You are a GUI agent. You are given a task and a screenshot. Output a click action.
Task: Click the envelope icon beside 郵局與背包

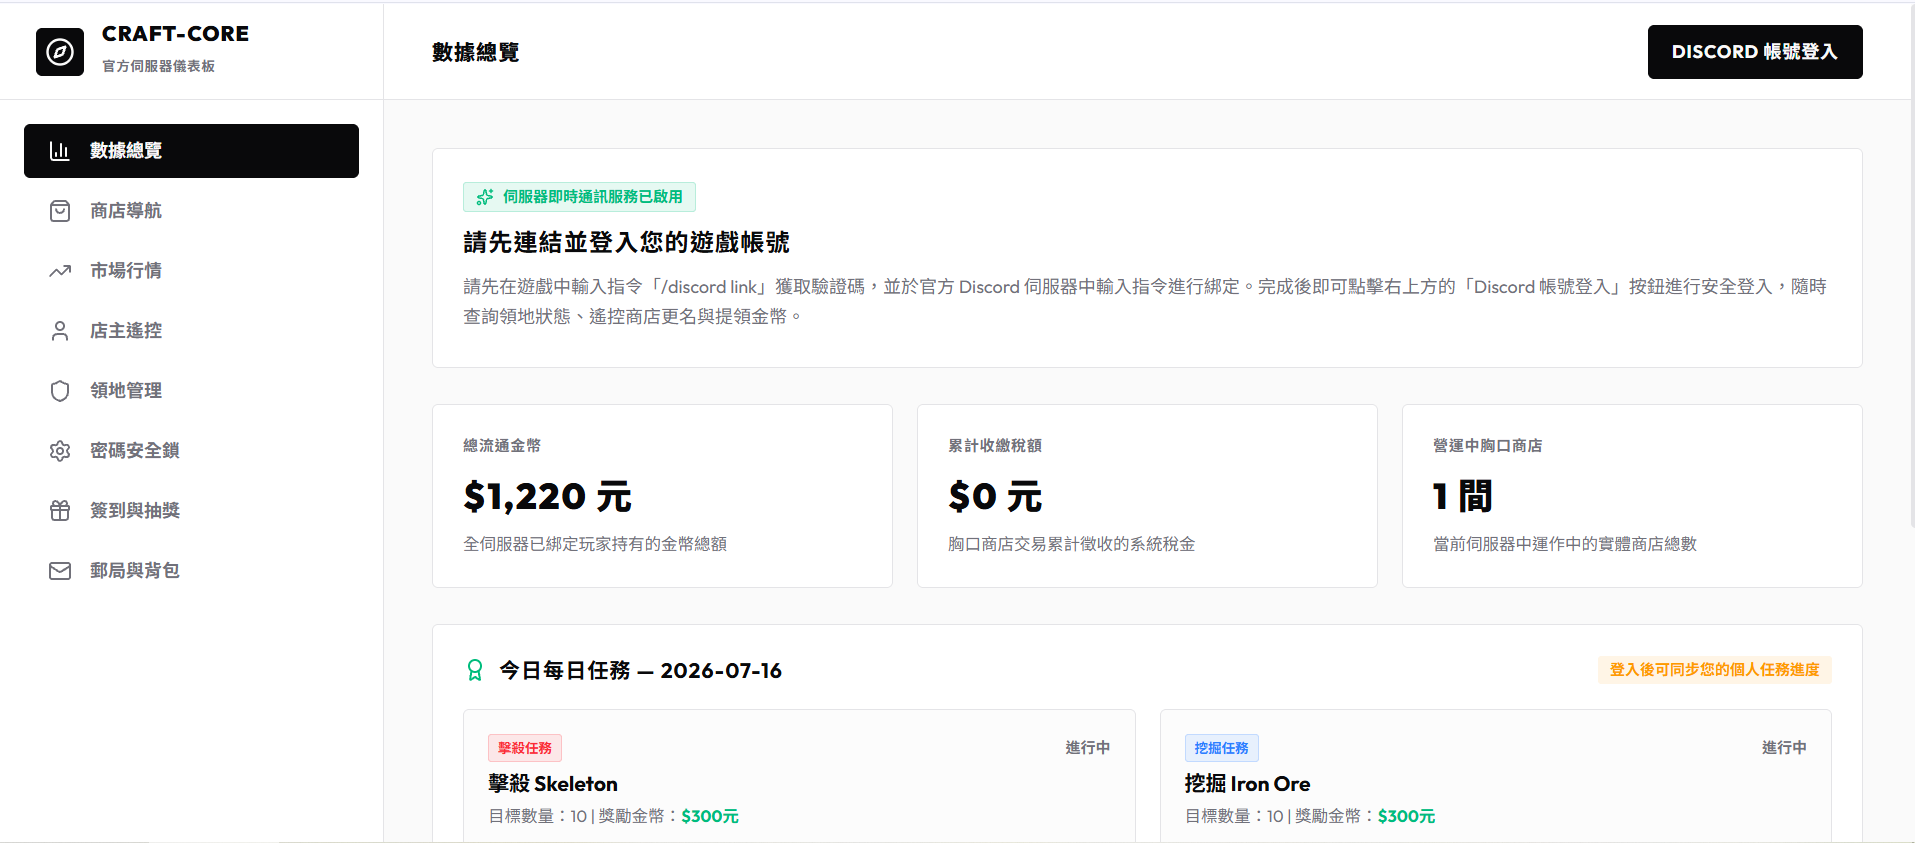pos(60,571)
